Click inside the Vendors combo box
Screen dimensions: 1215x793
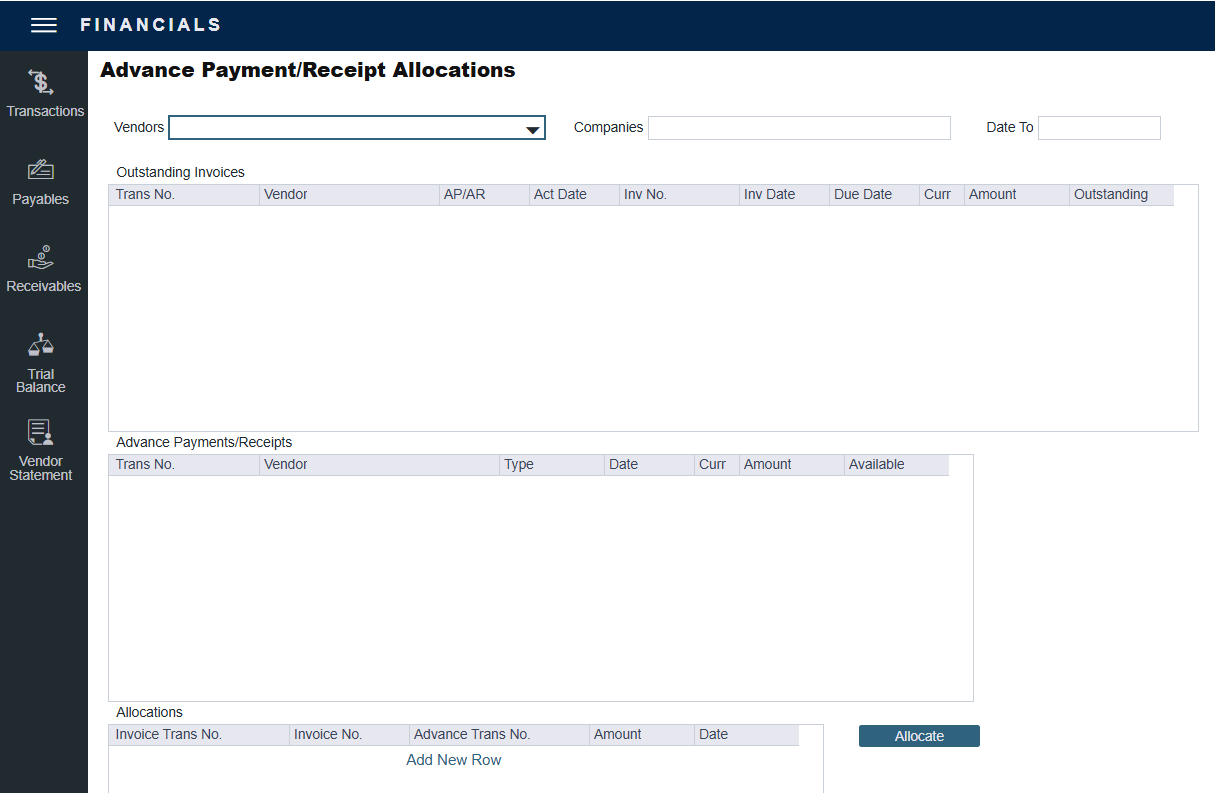345,128
